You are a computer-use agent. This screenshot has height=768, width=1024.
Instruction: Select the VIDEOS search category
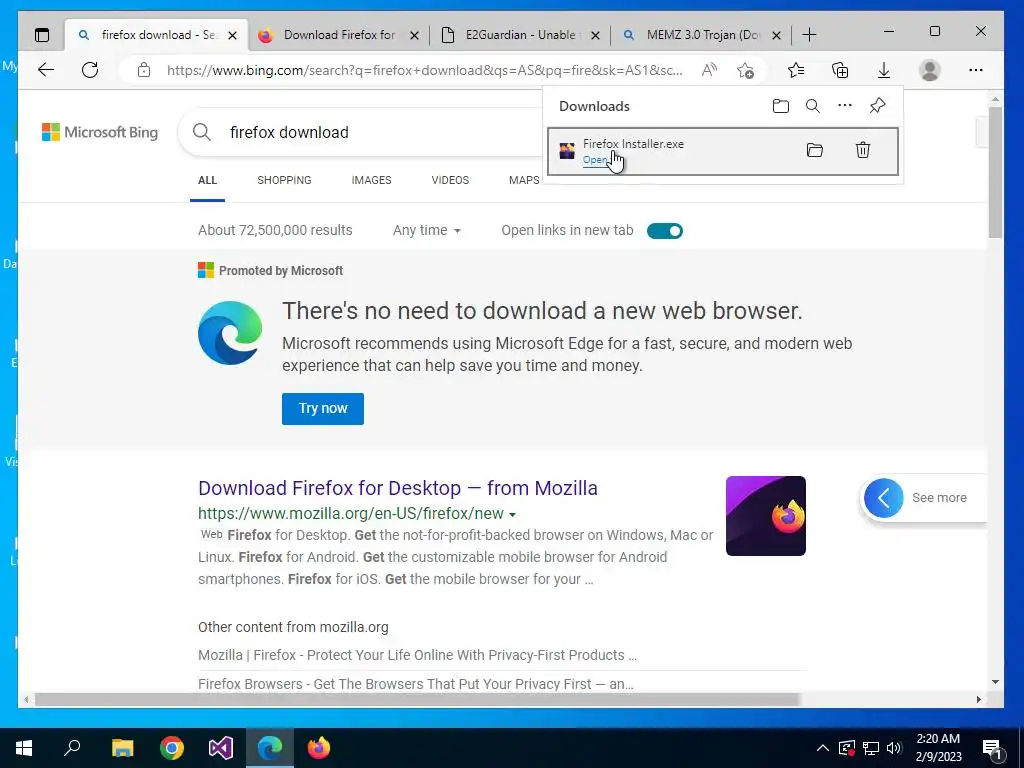450,180
